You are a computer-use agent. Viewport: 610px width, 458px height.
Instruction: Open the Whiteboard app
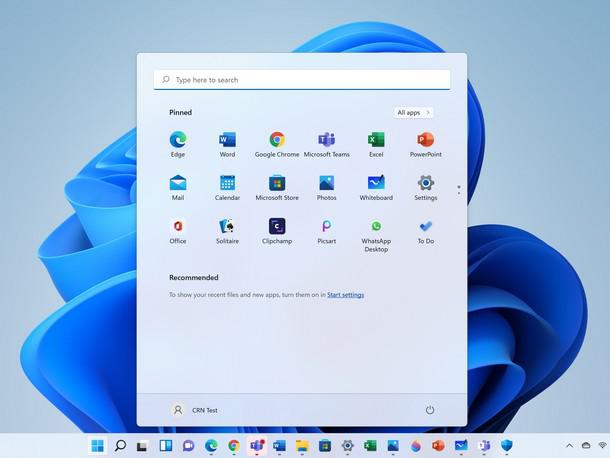376,183
